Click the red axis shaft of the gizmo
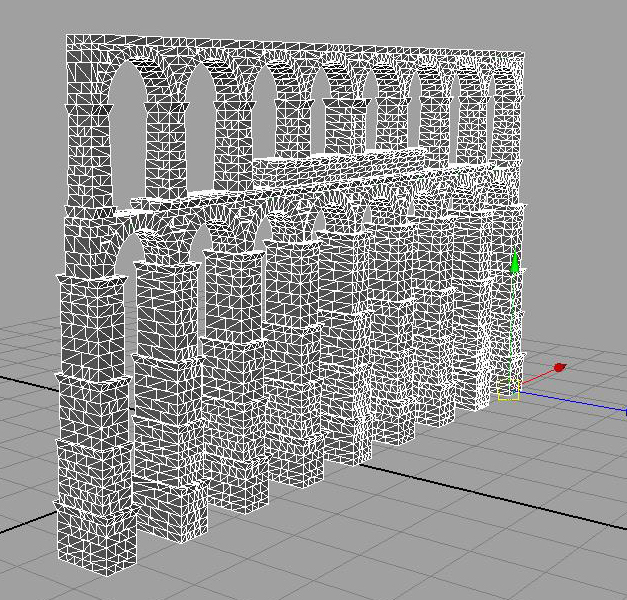Screen dimensions: 627x600 [535, 377]
